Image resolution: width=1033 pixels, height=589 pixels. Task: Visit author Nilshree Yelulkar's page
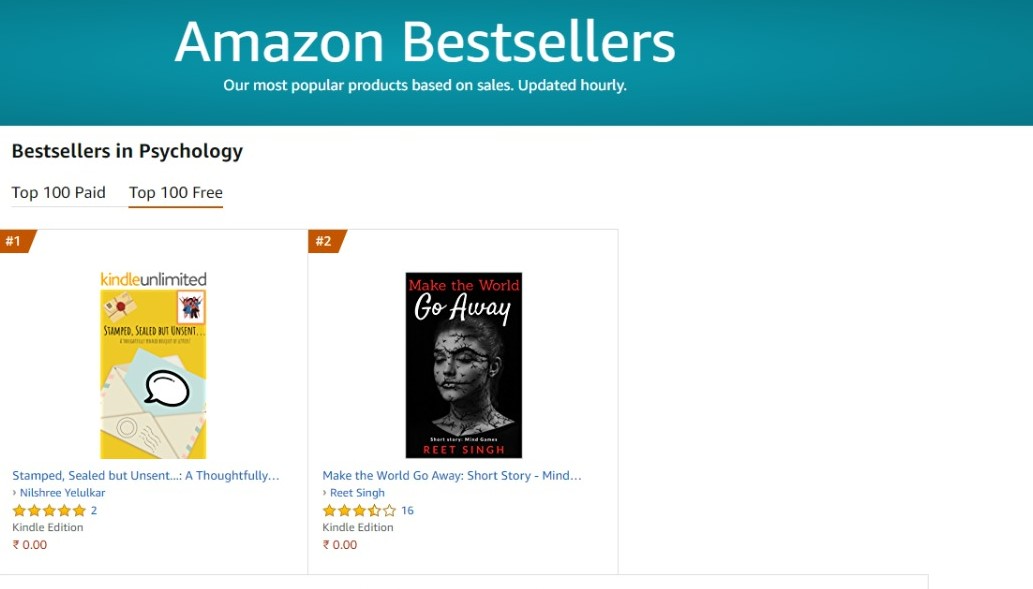coord(62,493)
